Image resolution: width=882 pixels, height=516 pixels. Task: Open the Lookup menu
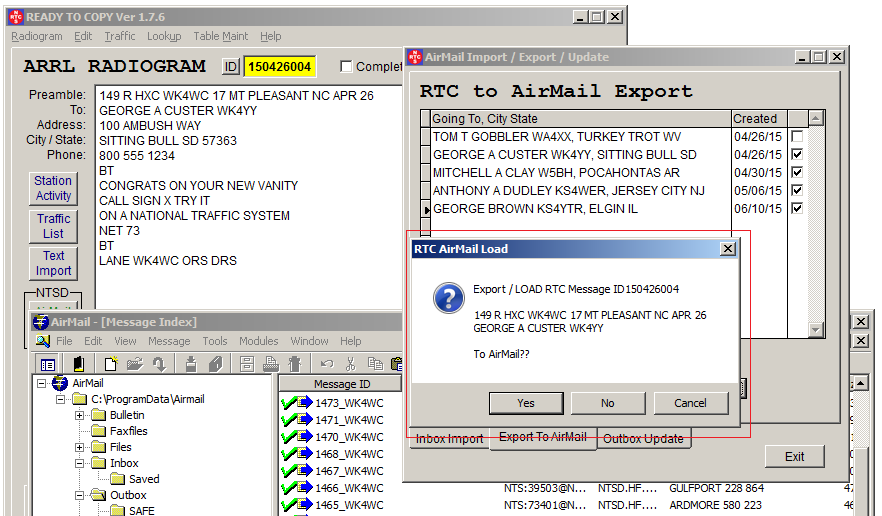pyautogui.click(x=164, y=36)
